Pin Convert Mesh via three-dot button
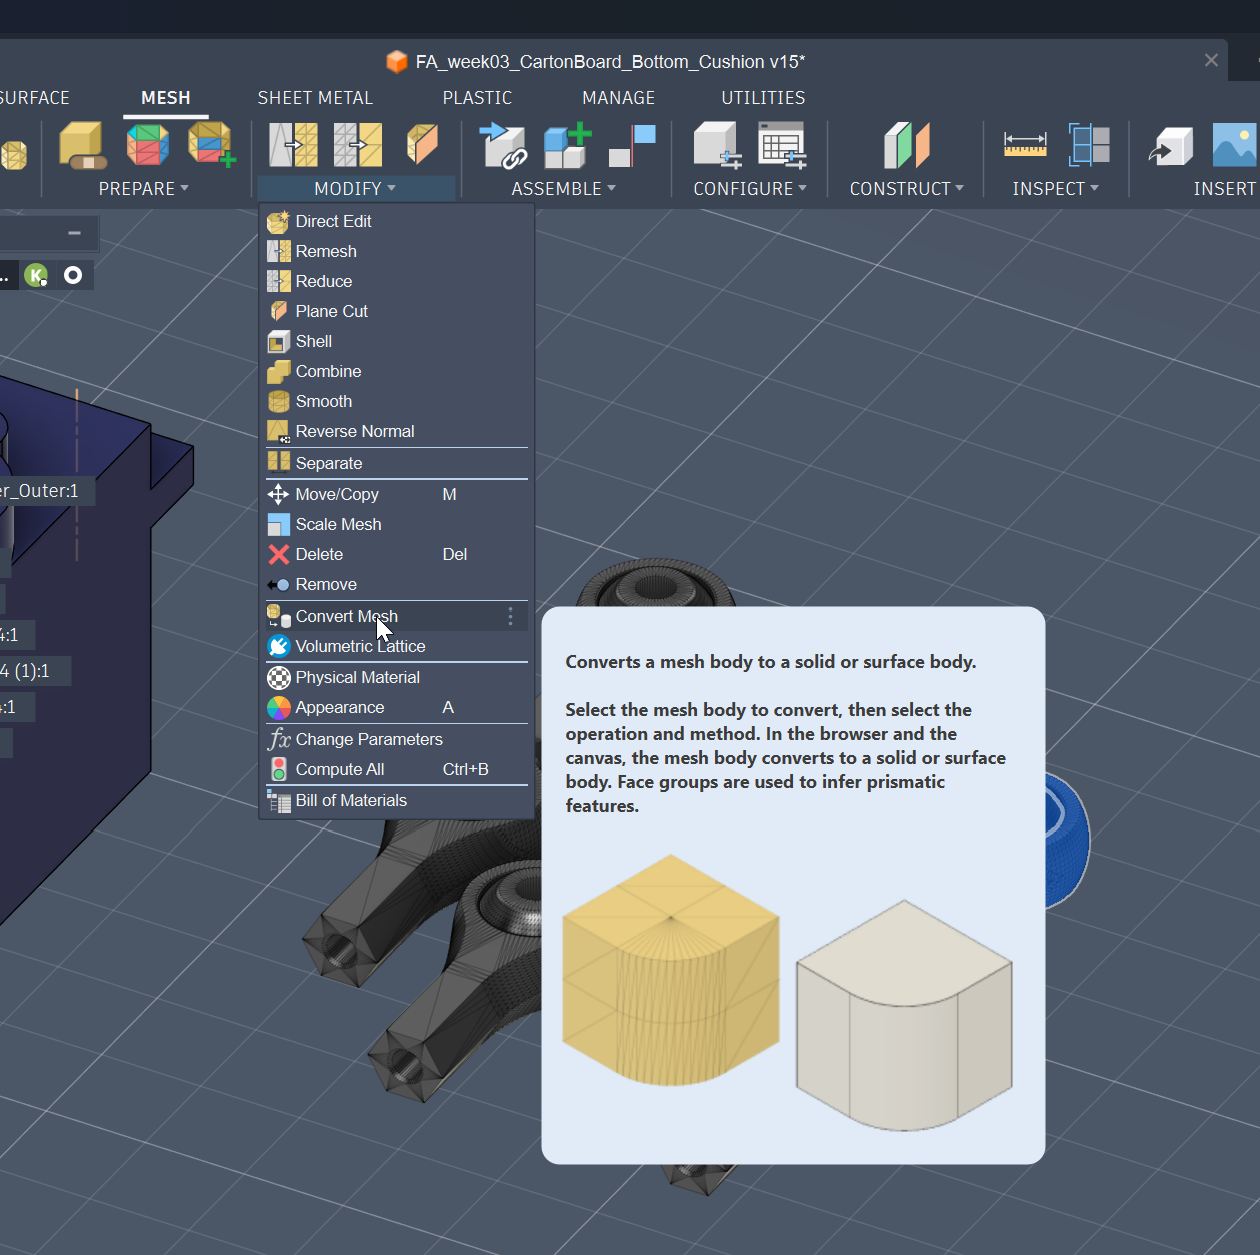 [x=510, y=617]
